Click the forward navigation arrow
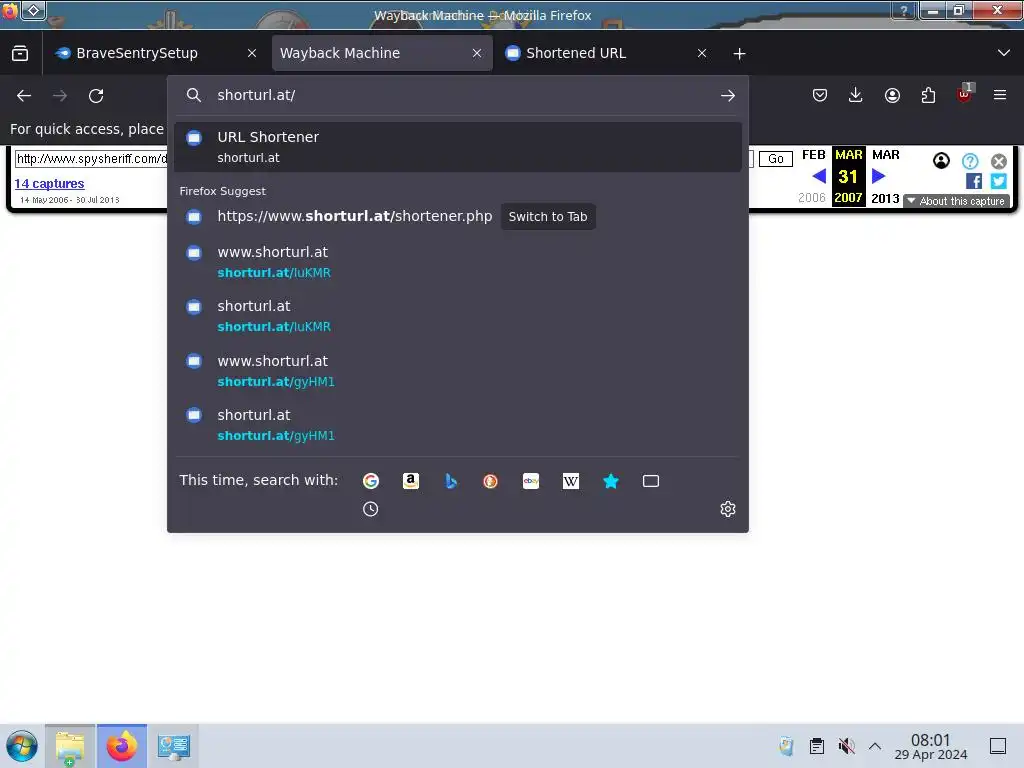The image size is (1024, 768). point(60,95)
